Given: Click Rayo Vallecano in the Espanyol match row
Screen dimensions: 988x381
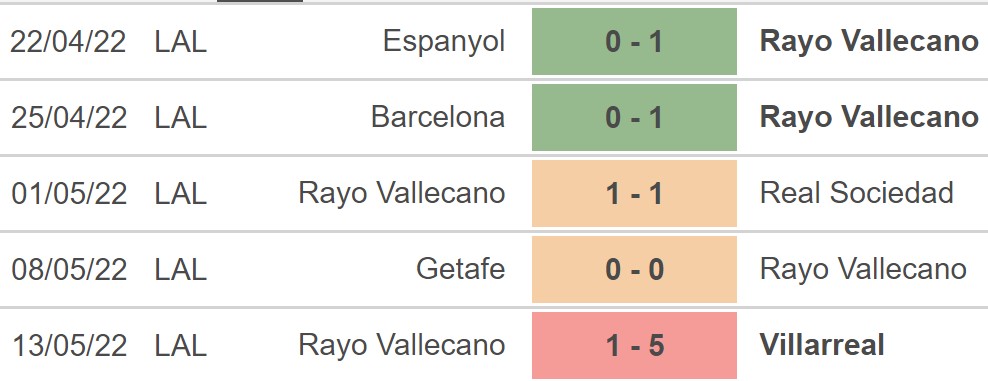Looking at the screenshot, I should coord(869,43).
